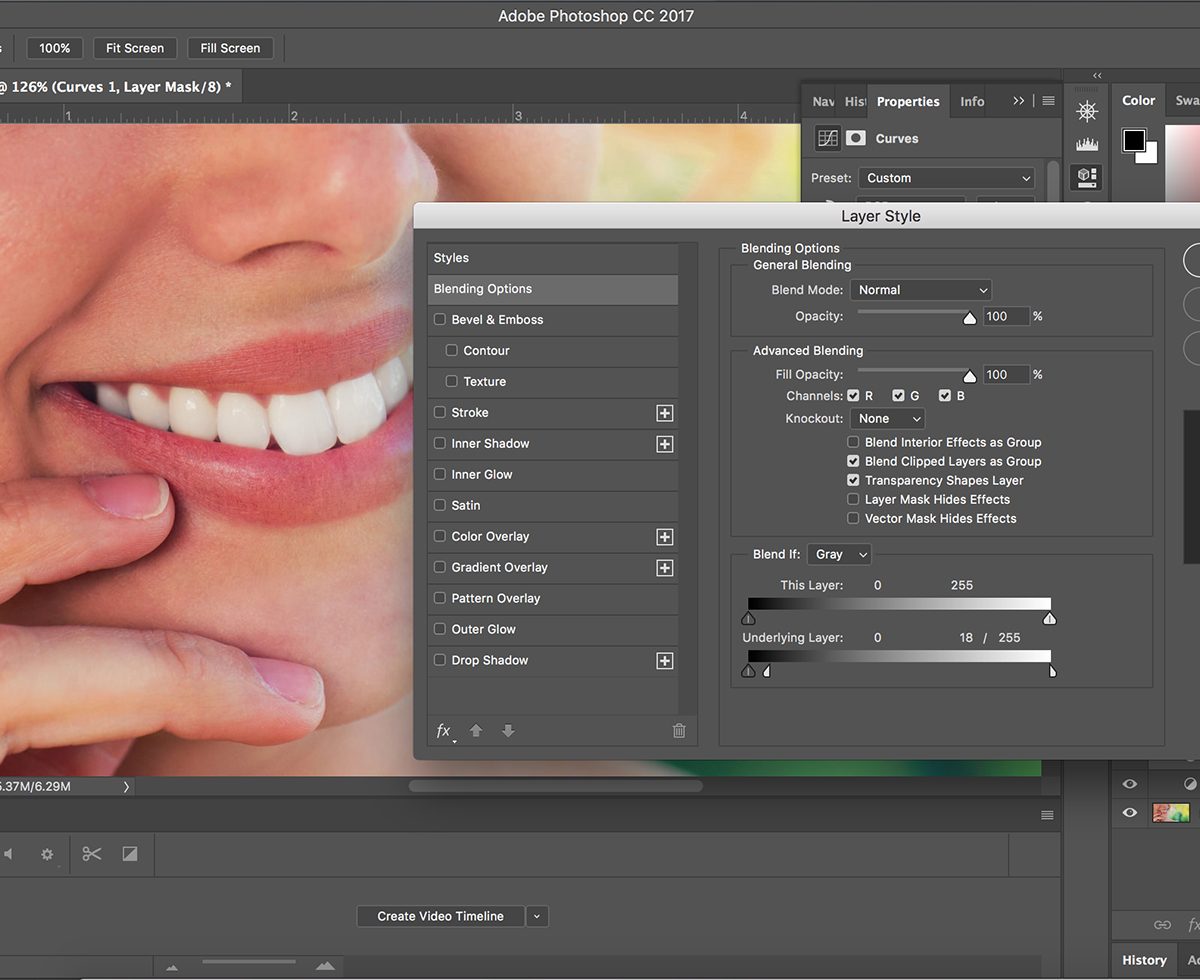Open the Navigator wheel dock icon

coord(1087,110)
